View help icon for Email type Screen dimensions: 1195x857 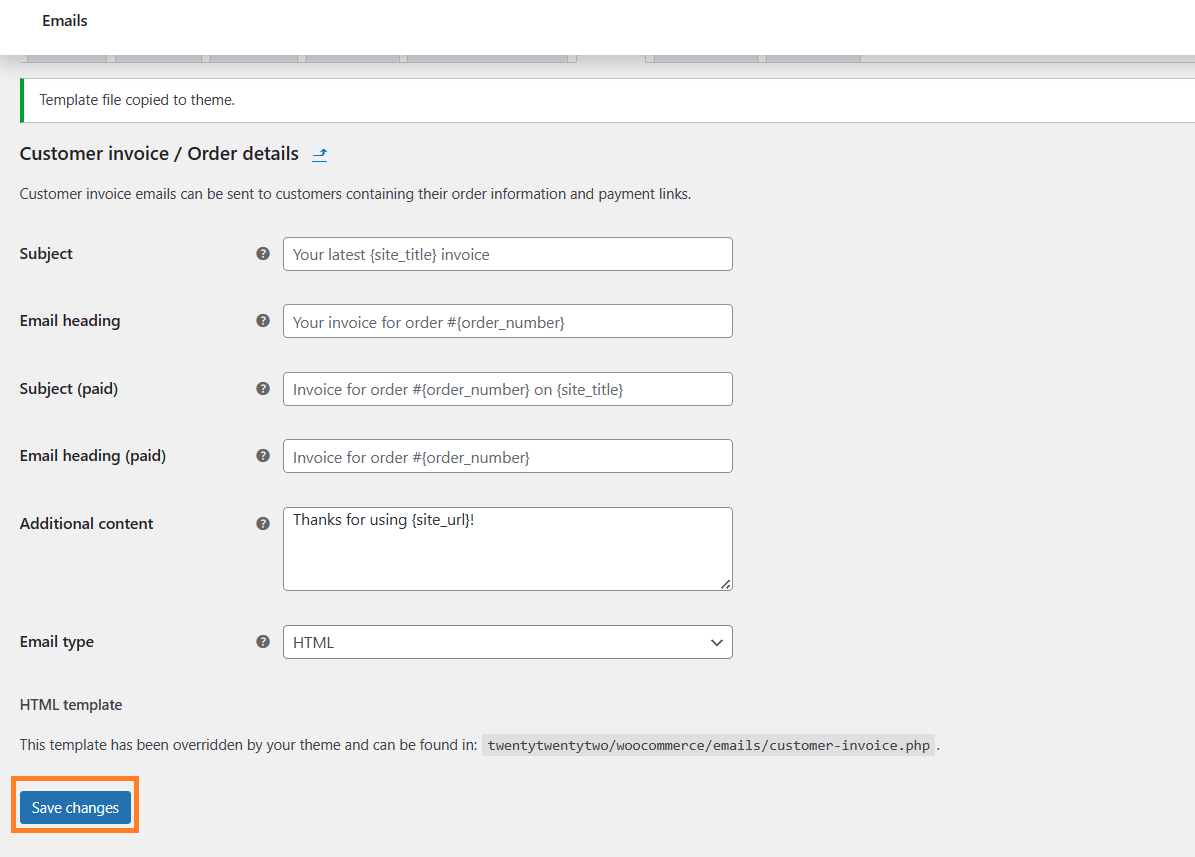coord(263,642)
